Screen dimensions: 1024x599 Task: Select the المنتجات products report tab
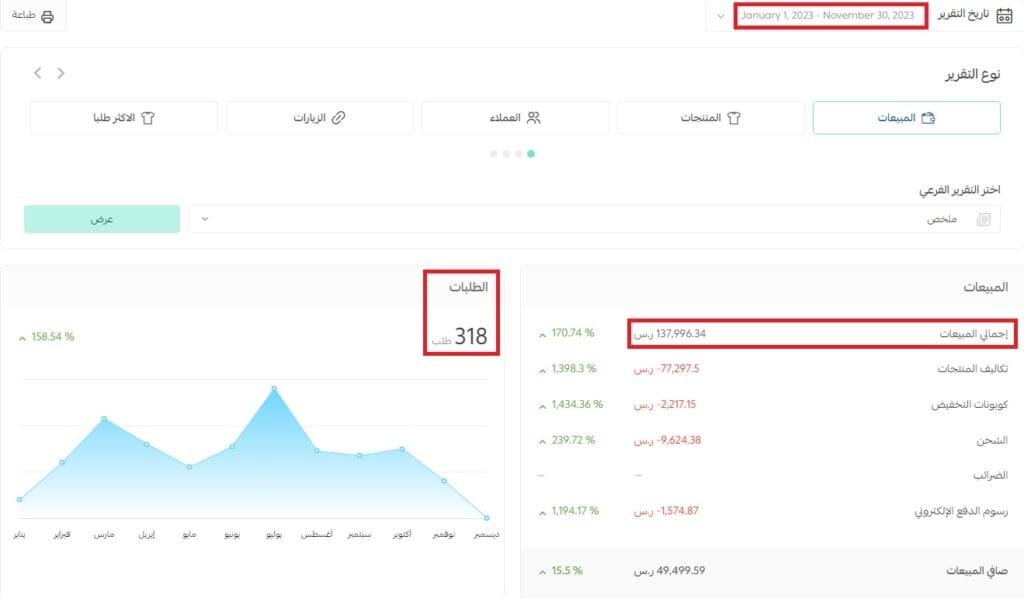pyautogui.click(x=711, y=118)
